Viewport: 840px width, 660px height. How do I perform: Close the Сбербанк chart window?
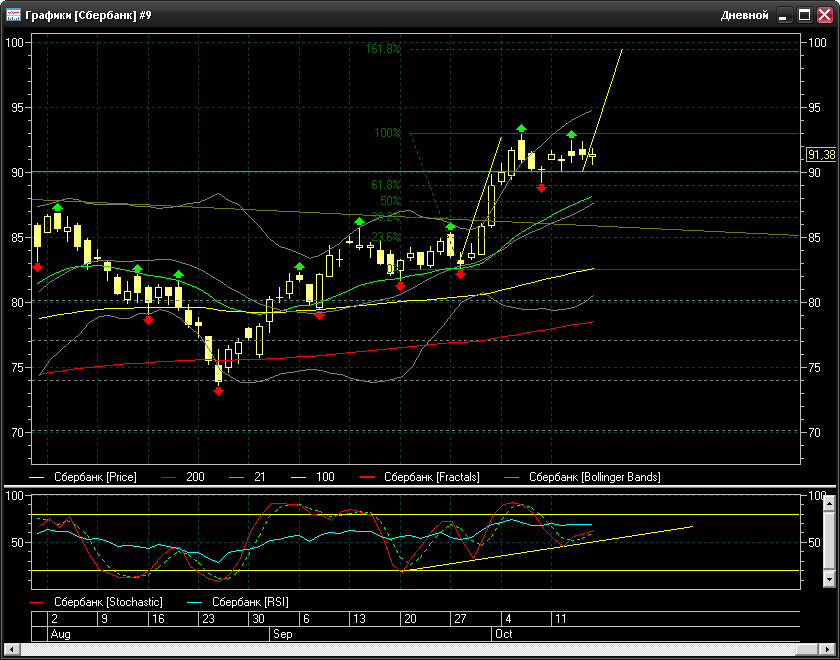[824, 16]
